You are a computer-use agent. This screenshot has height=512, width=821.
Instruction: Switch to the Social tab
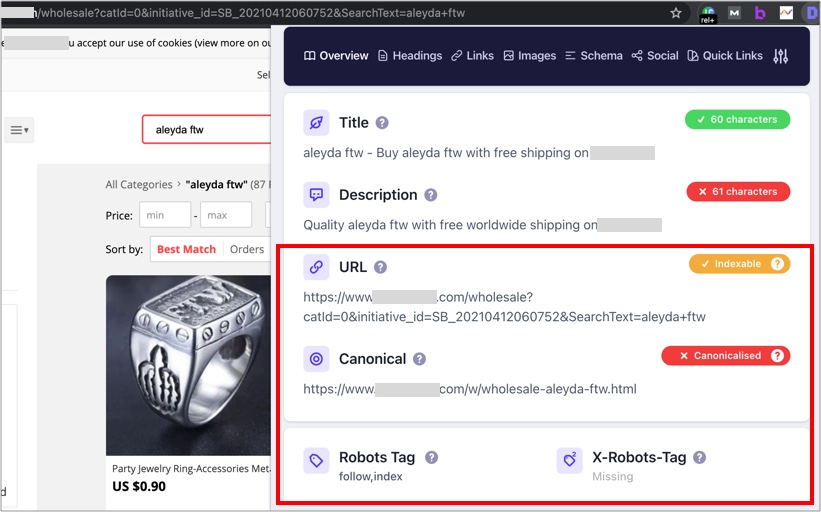pyautogui.click(x=654, y=55)
